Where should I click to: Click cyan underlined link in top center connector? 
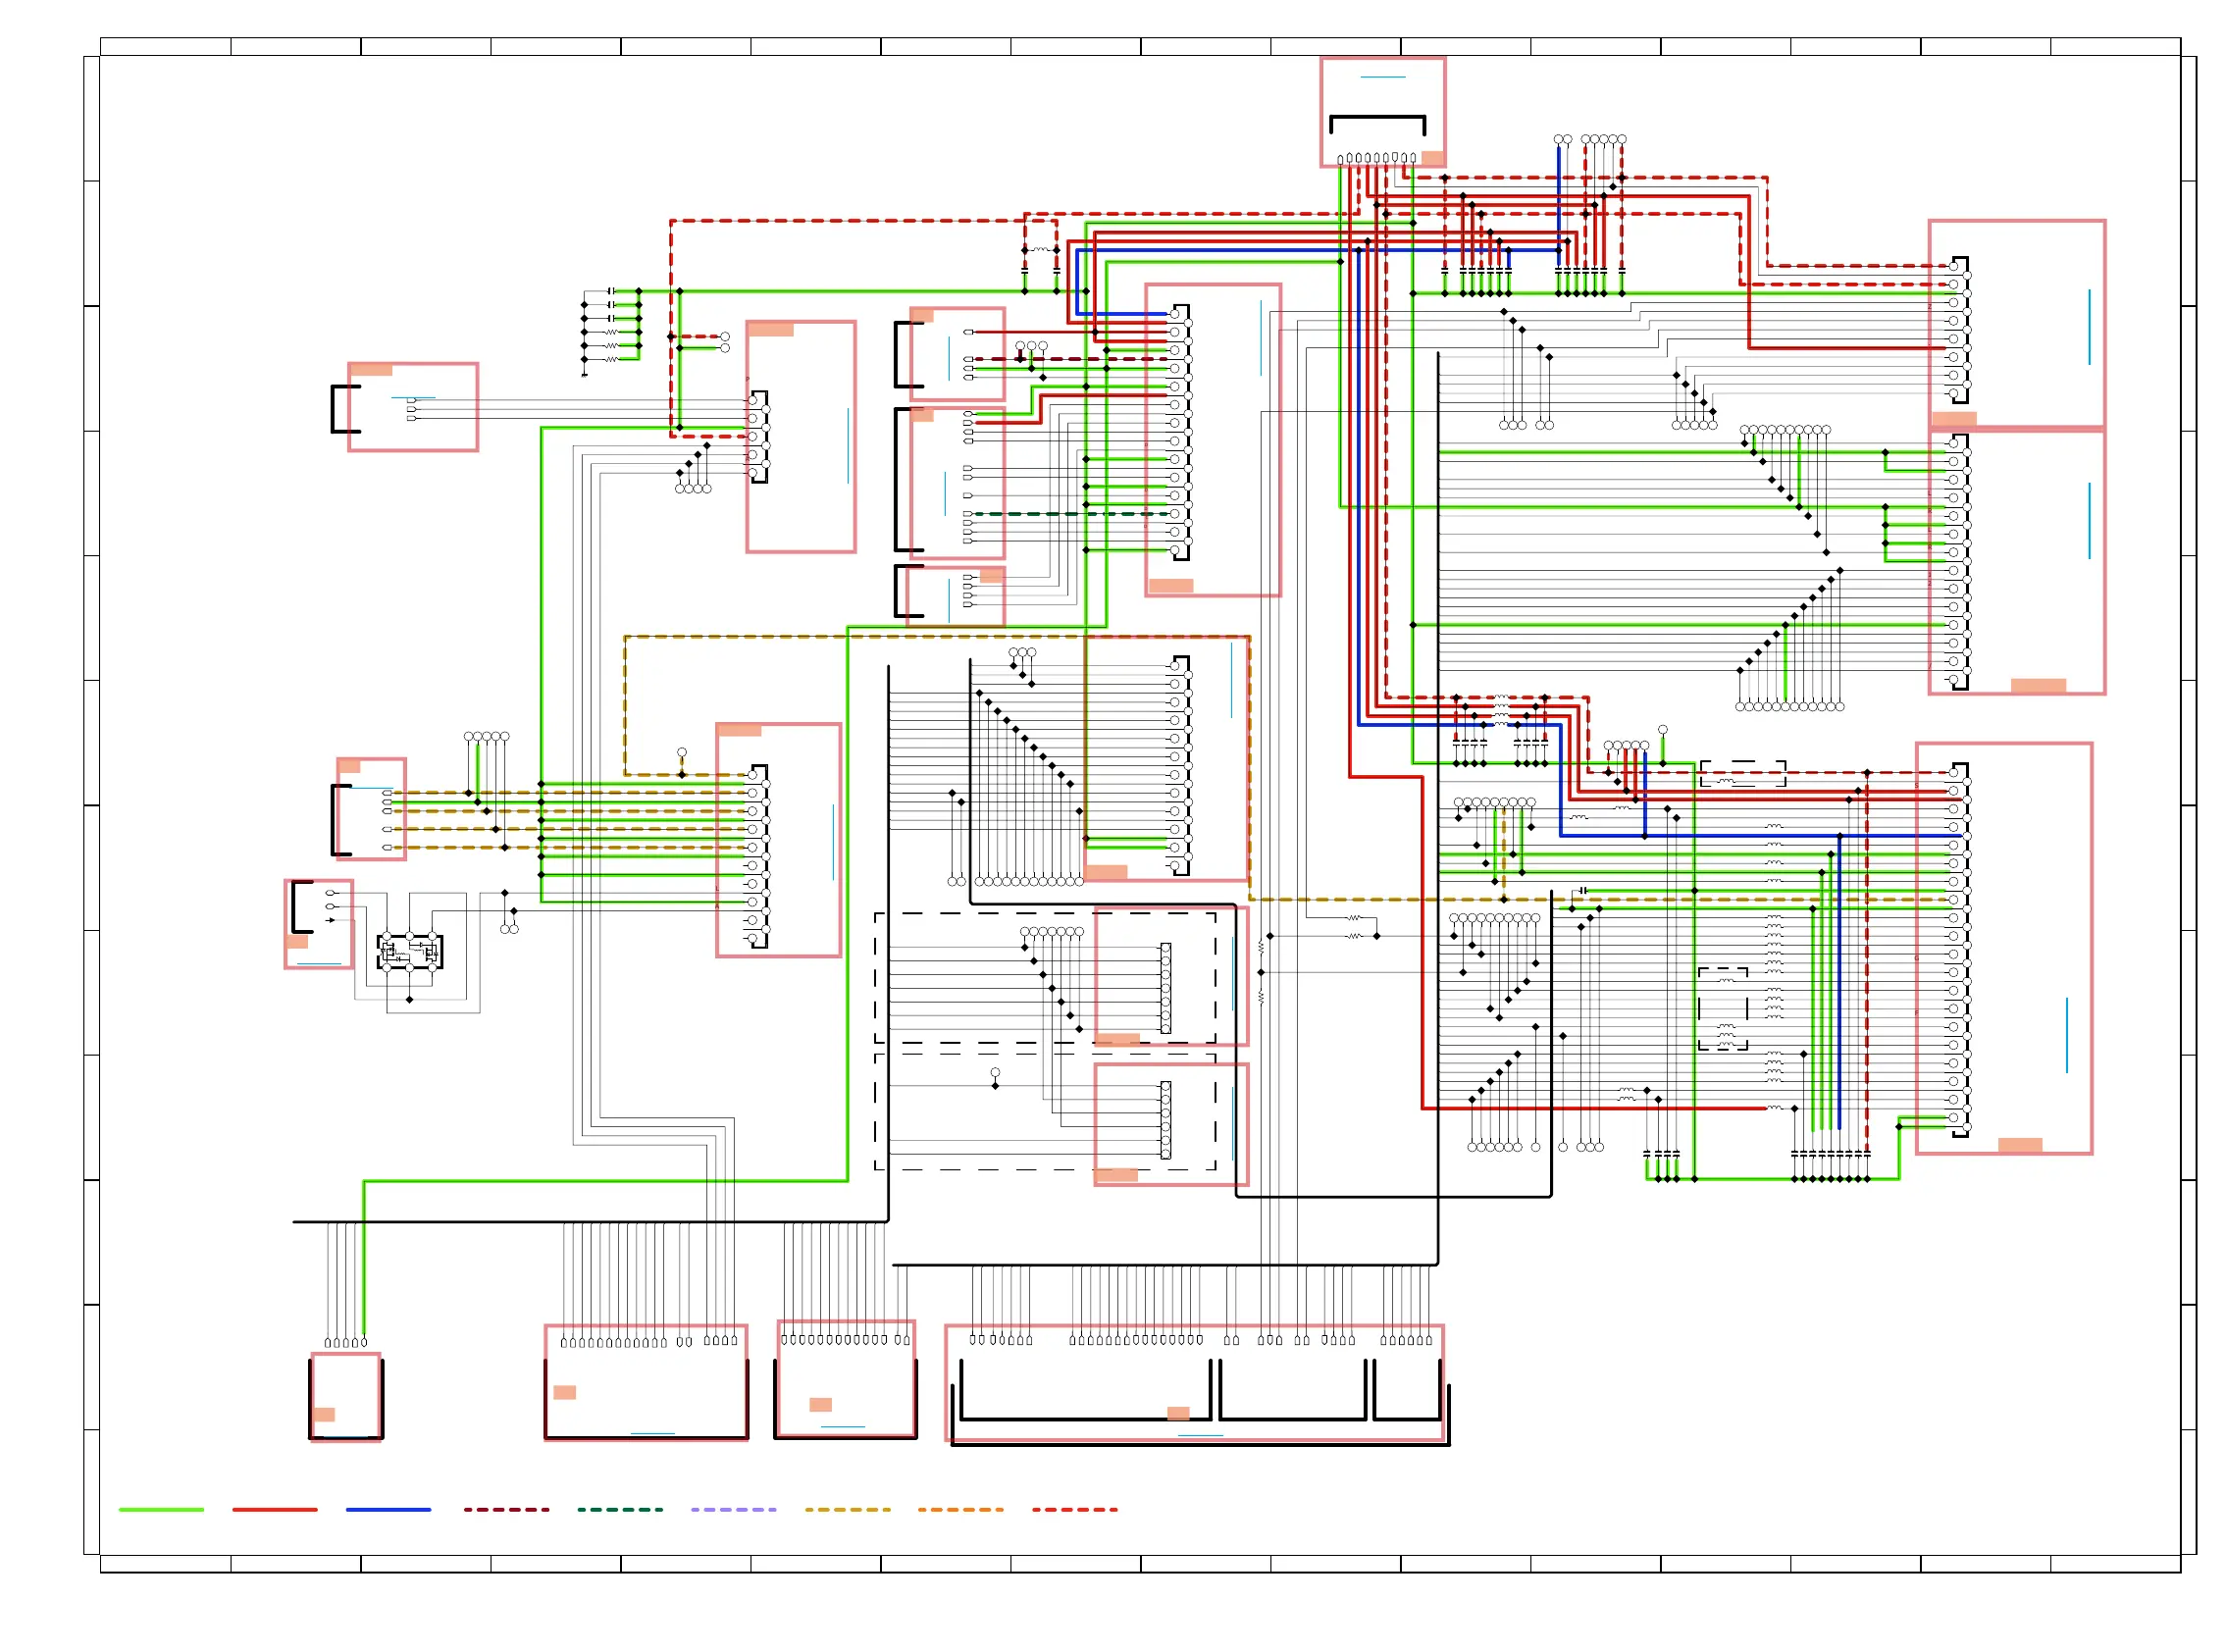pyautogui.click(x=1382, y=77)
